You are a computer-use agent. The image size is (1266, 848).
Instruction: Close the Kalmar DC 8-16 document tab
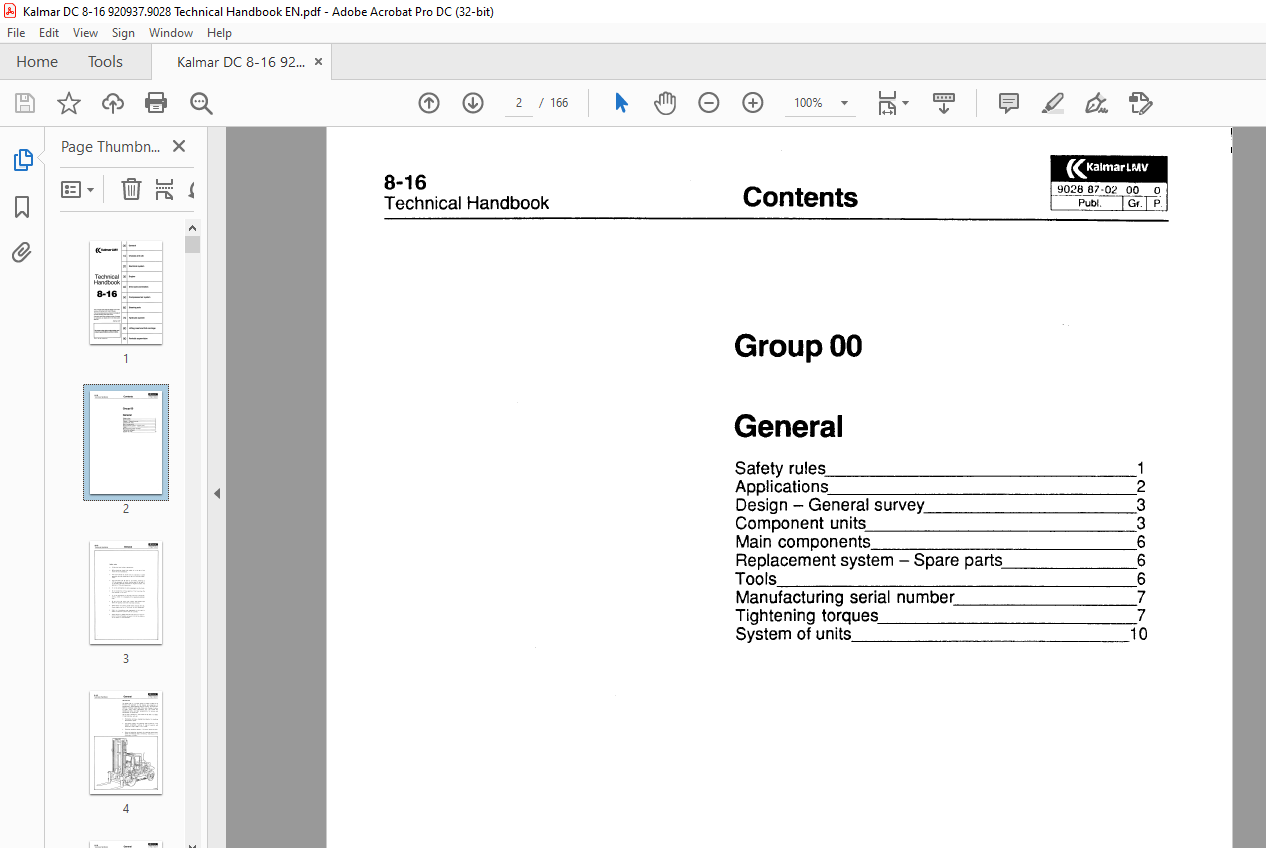point(318,62)
